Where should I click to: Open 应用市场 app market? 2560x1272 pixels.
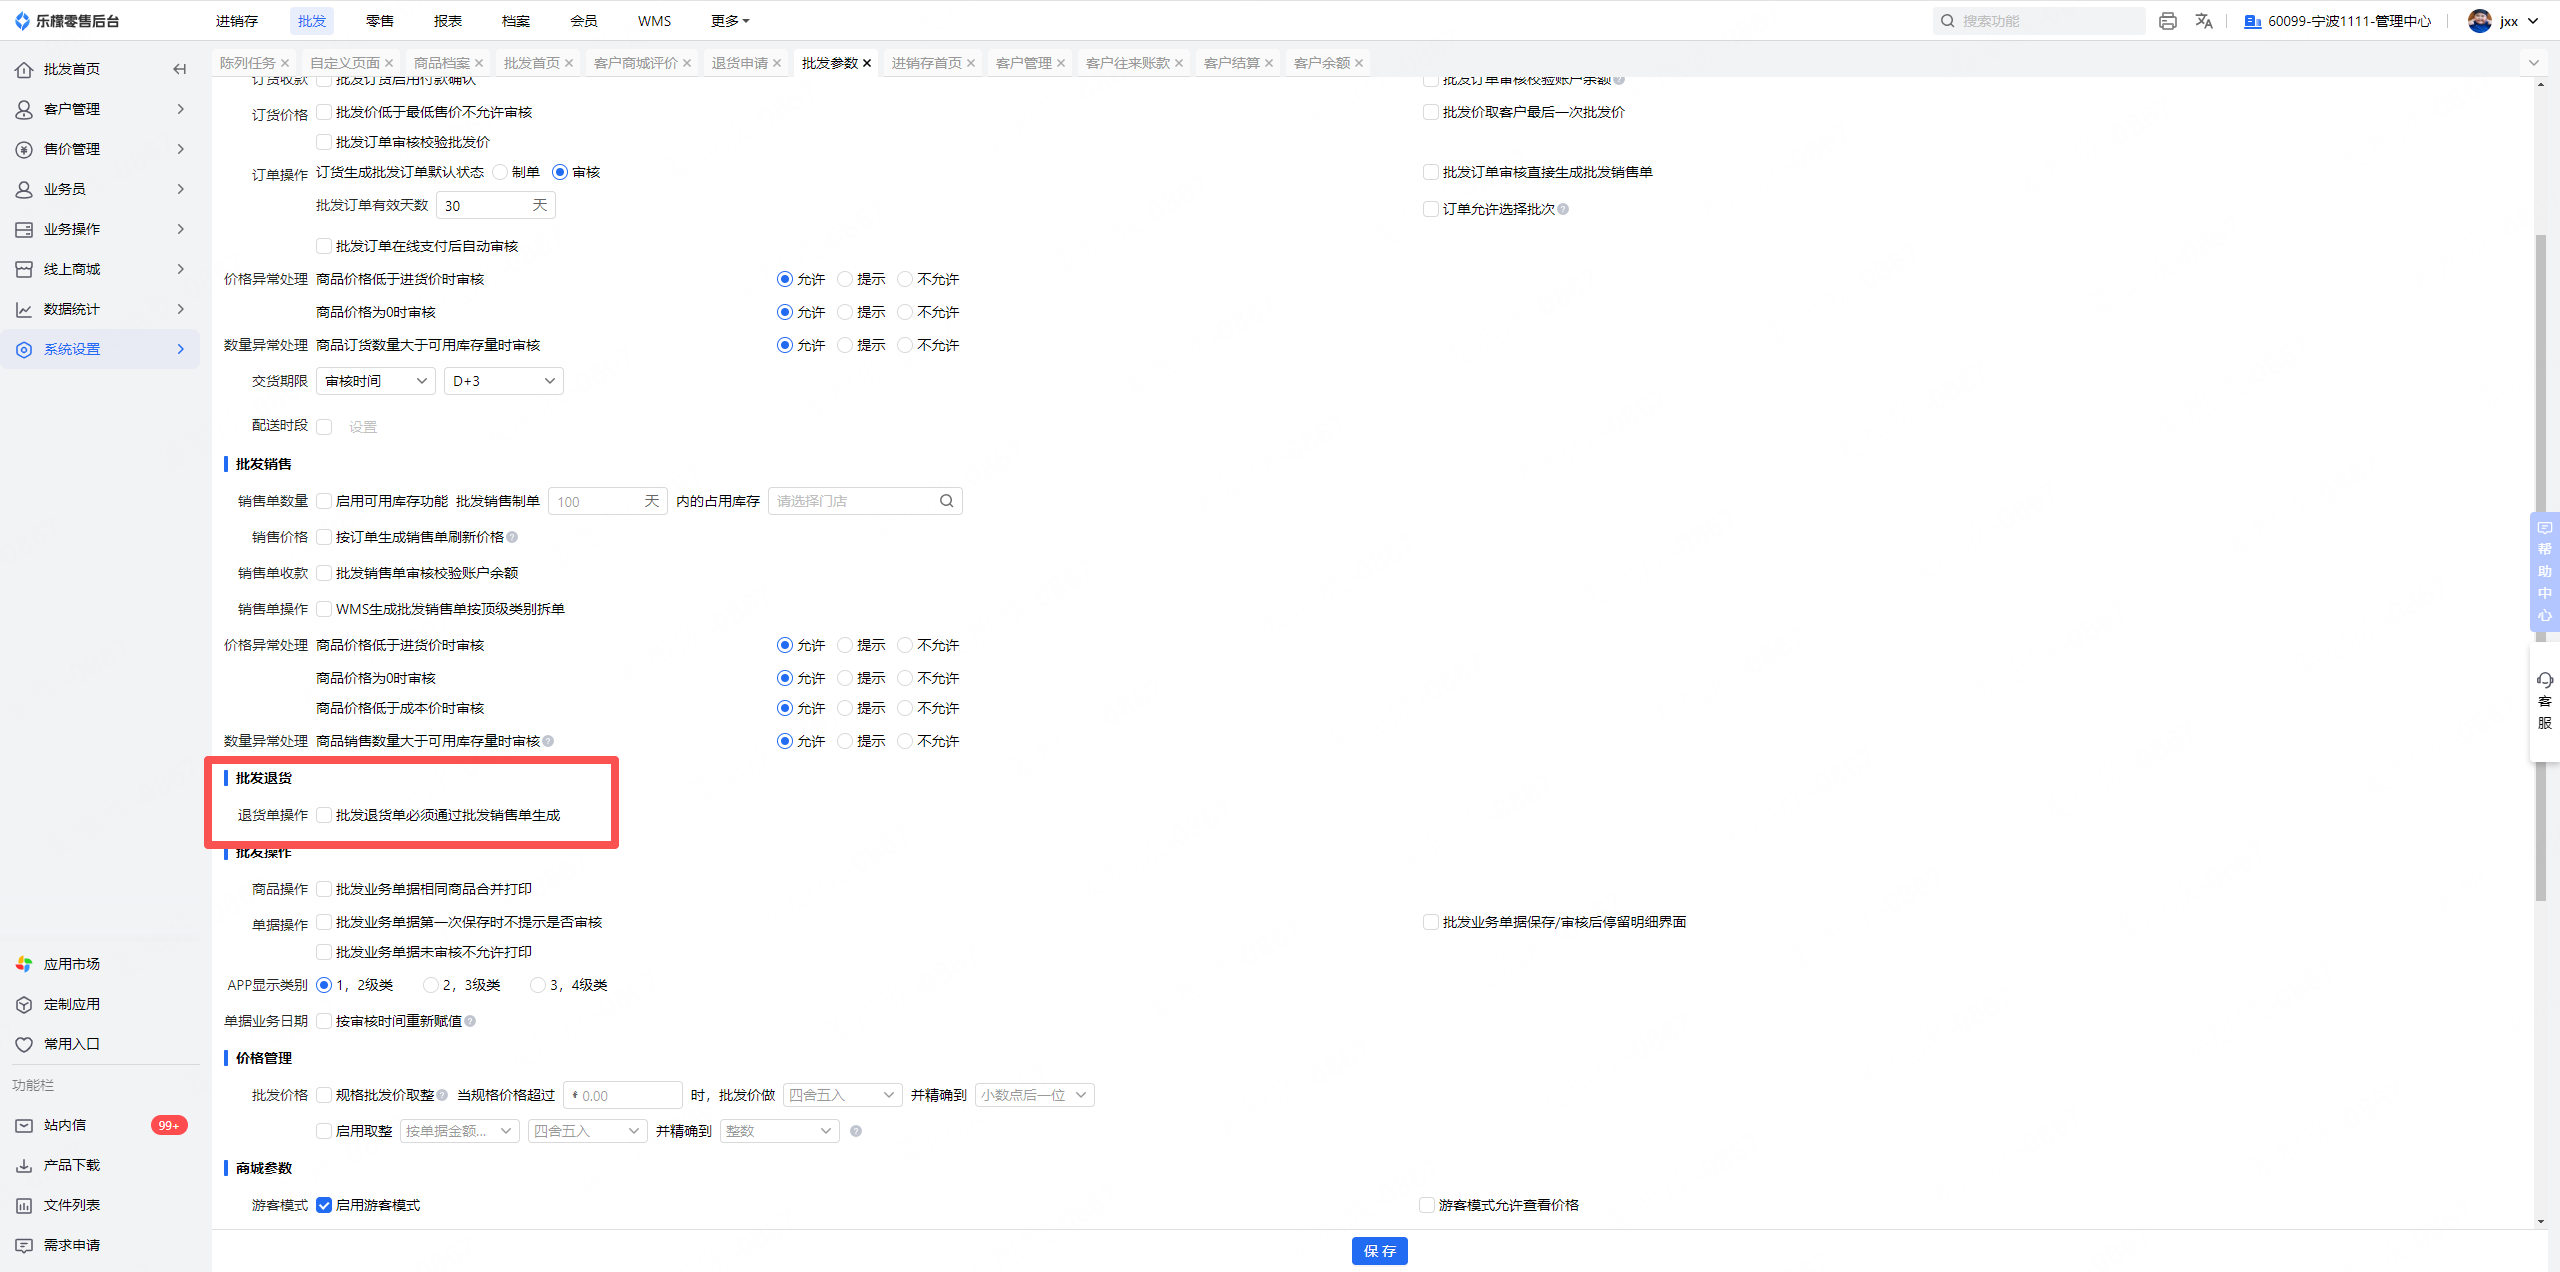71,964
